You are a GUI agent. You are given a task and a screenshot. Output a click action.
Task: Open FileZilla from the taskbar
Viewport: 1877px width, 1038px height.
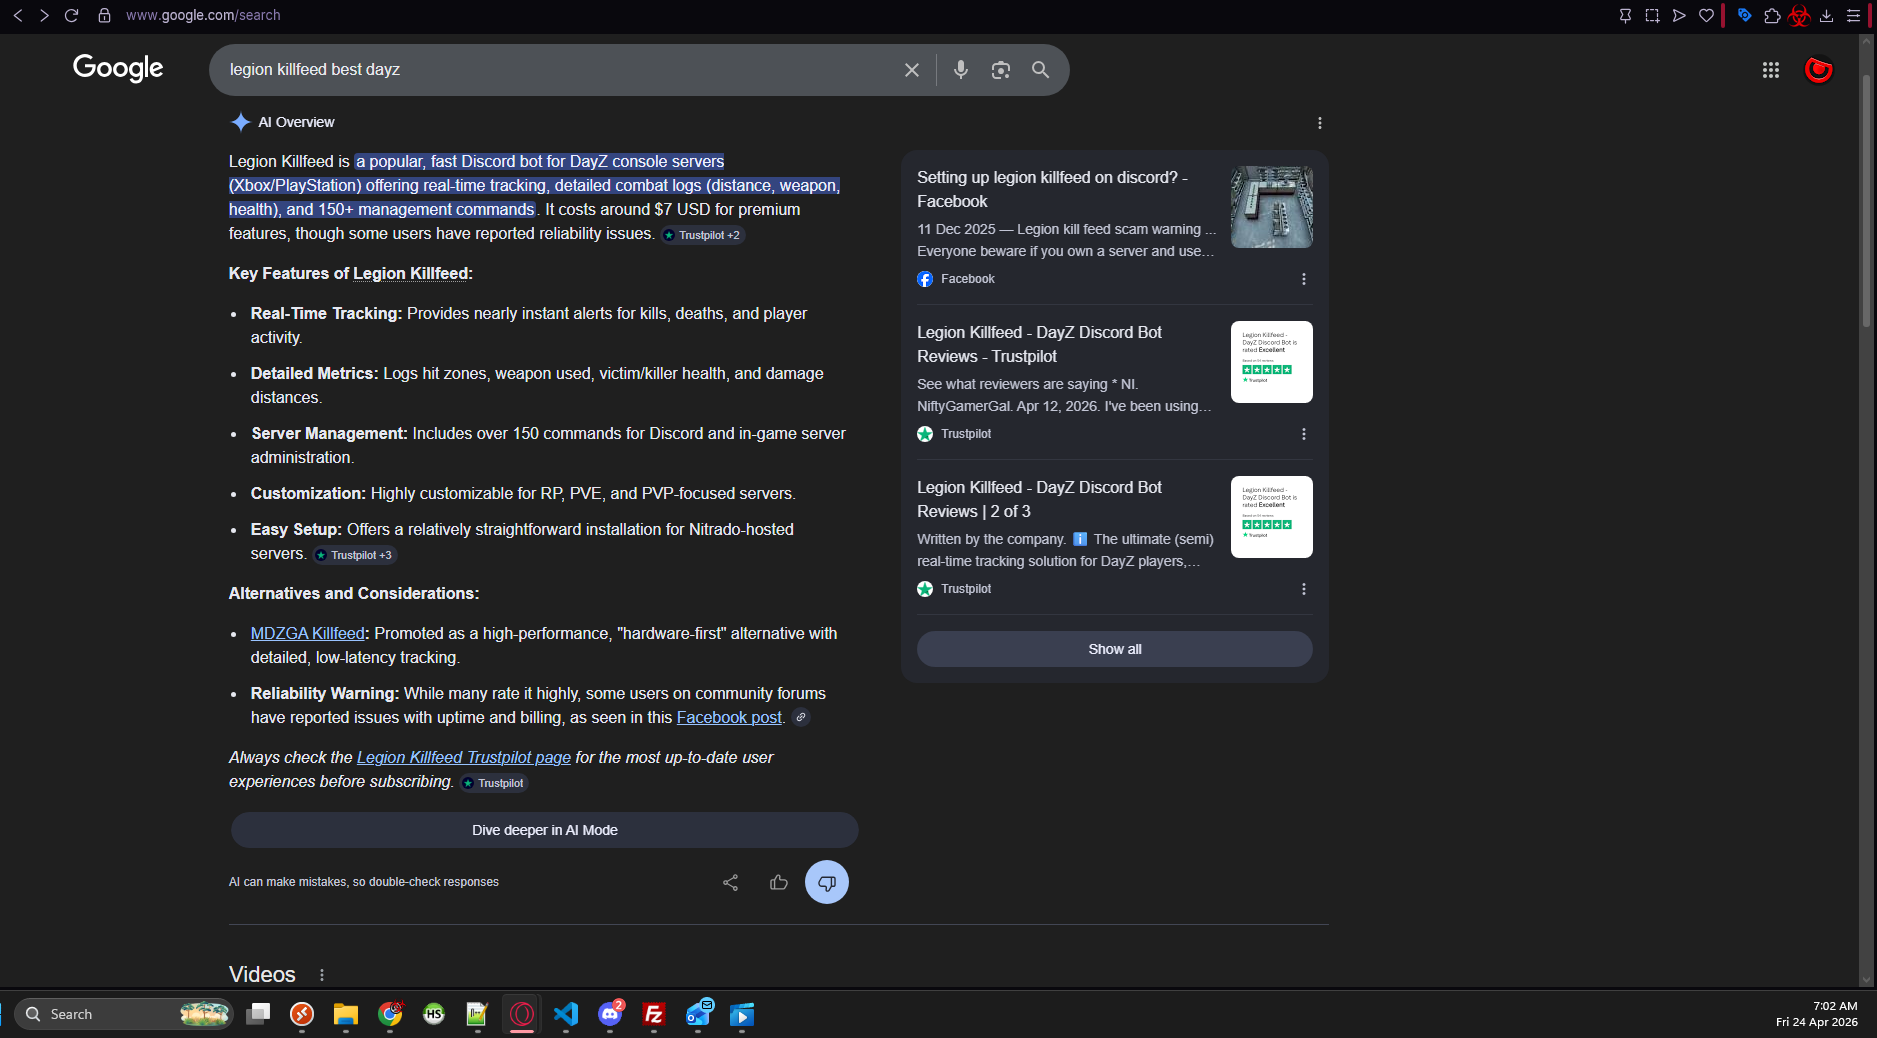[654, 1014]
